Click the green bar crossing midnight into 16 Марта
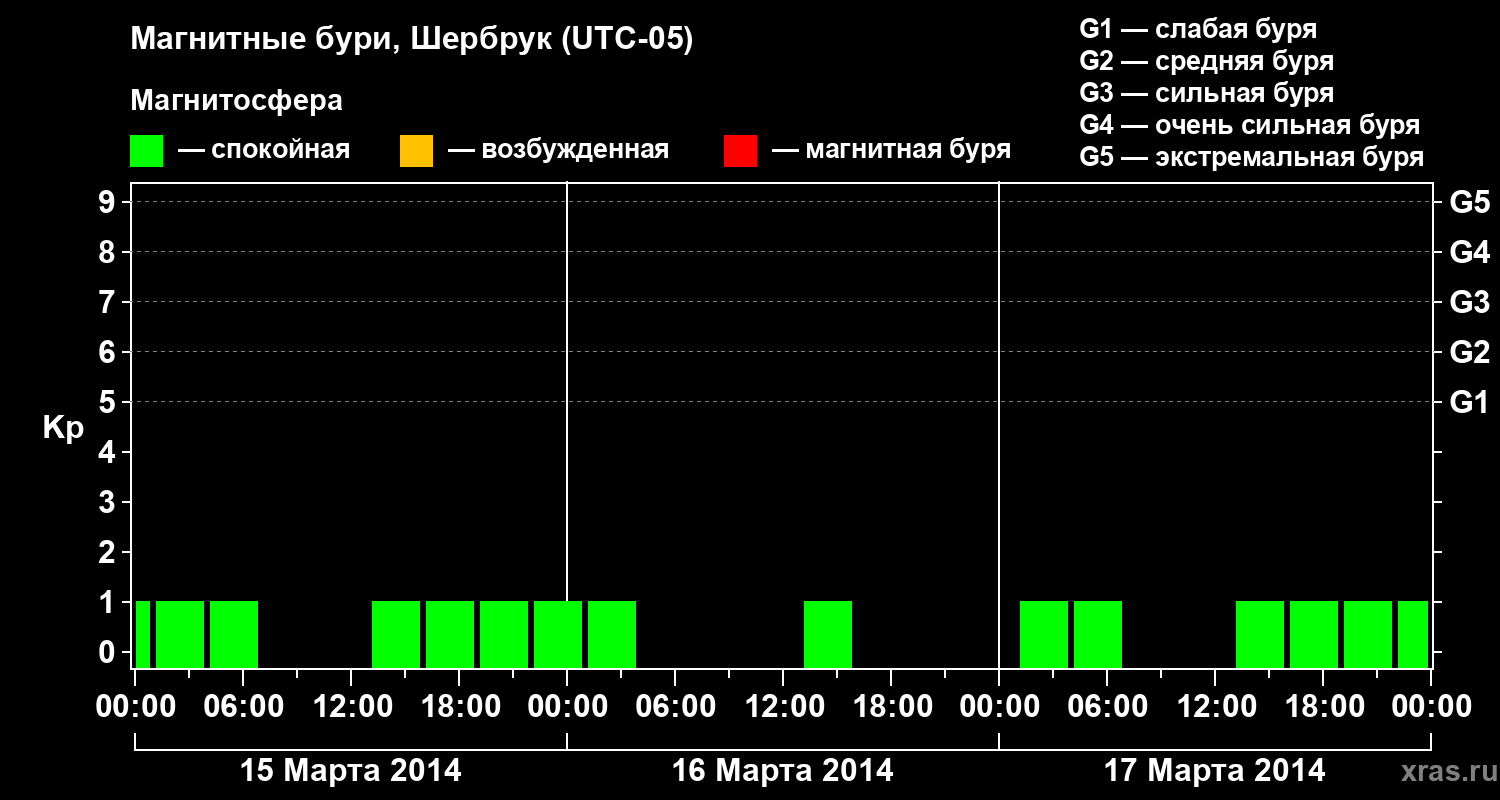Screen dimensions: 1500x800 coord(558,634)
